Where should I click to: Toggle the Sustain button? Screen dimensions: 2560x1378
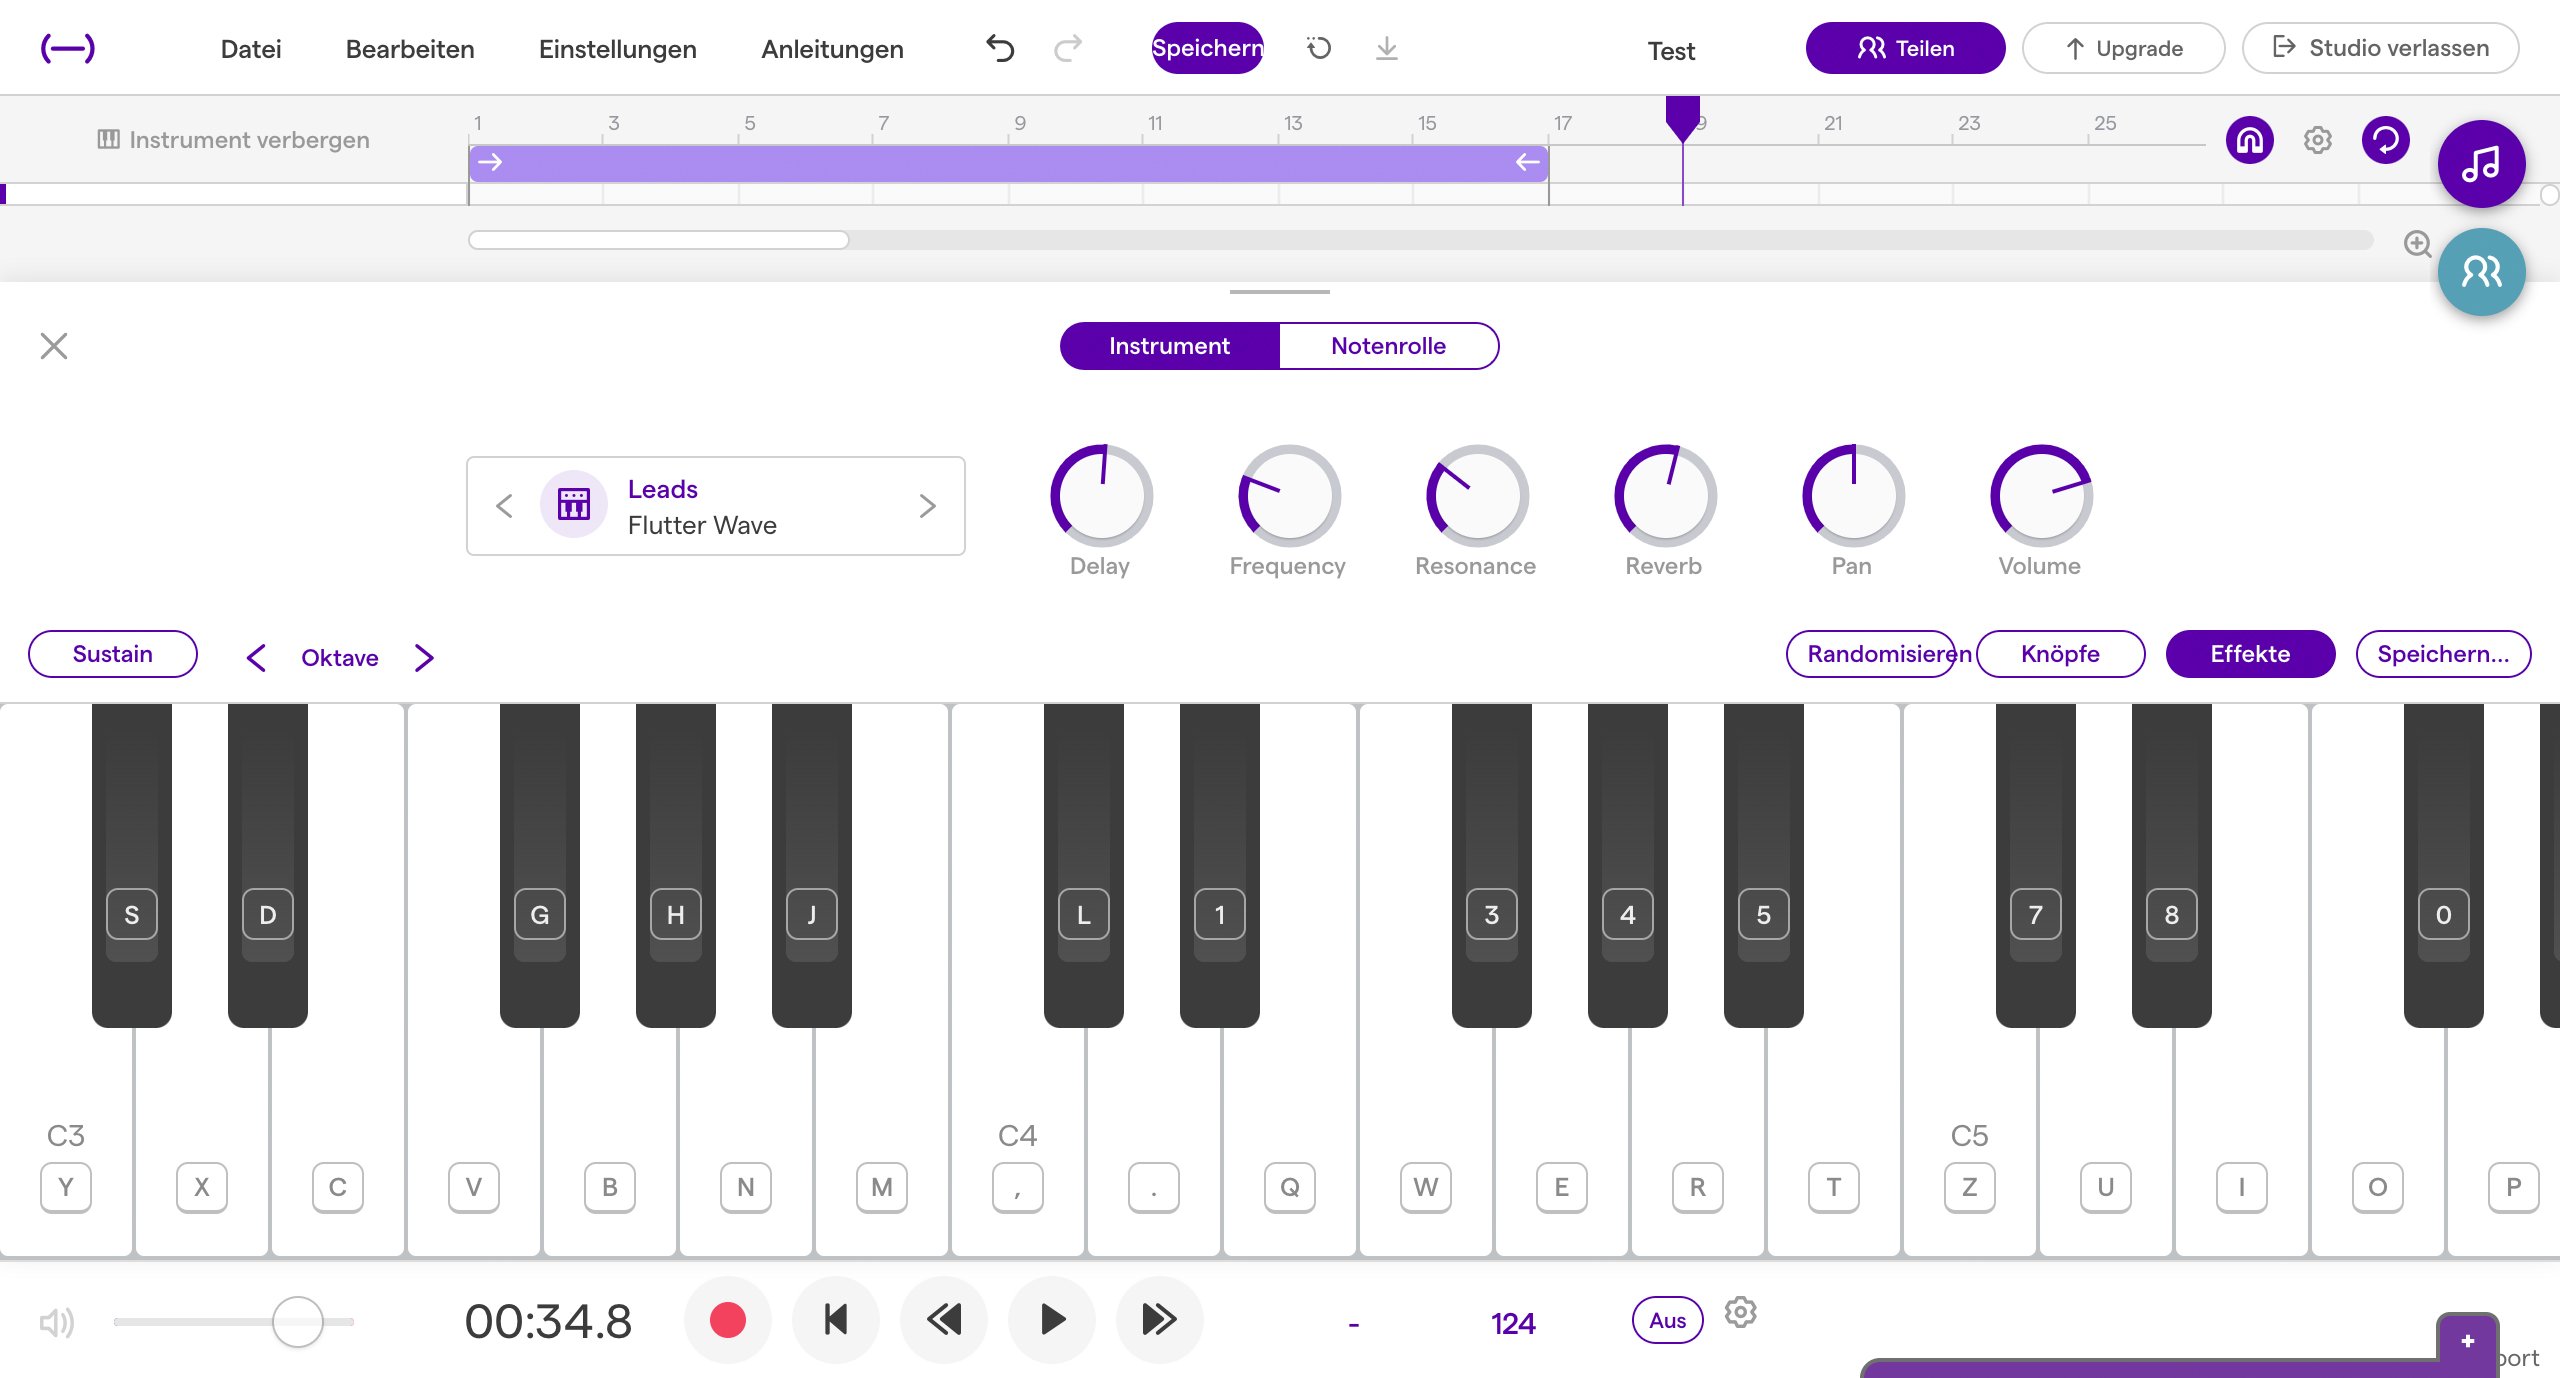113,654
